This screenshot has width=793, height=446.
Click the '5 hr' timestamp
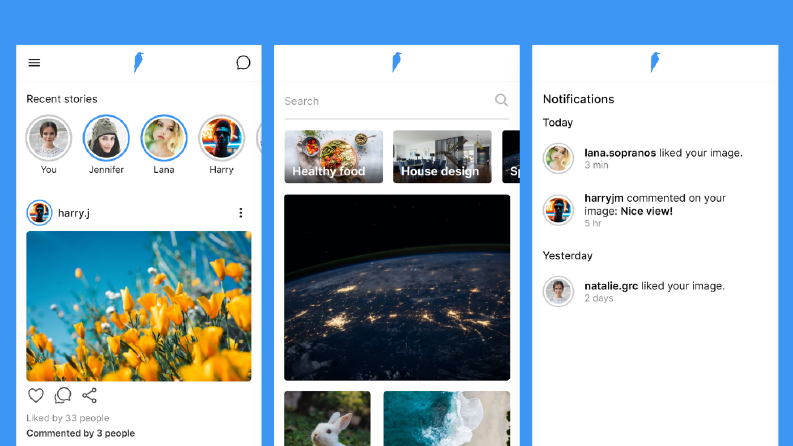[593, 224]
